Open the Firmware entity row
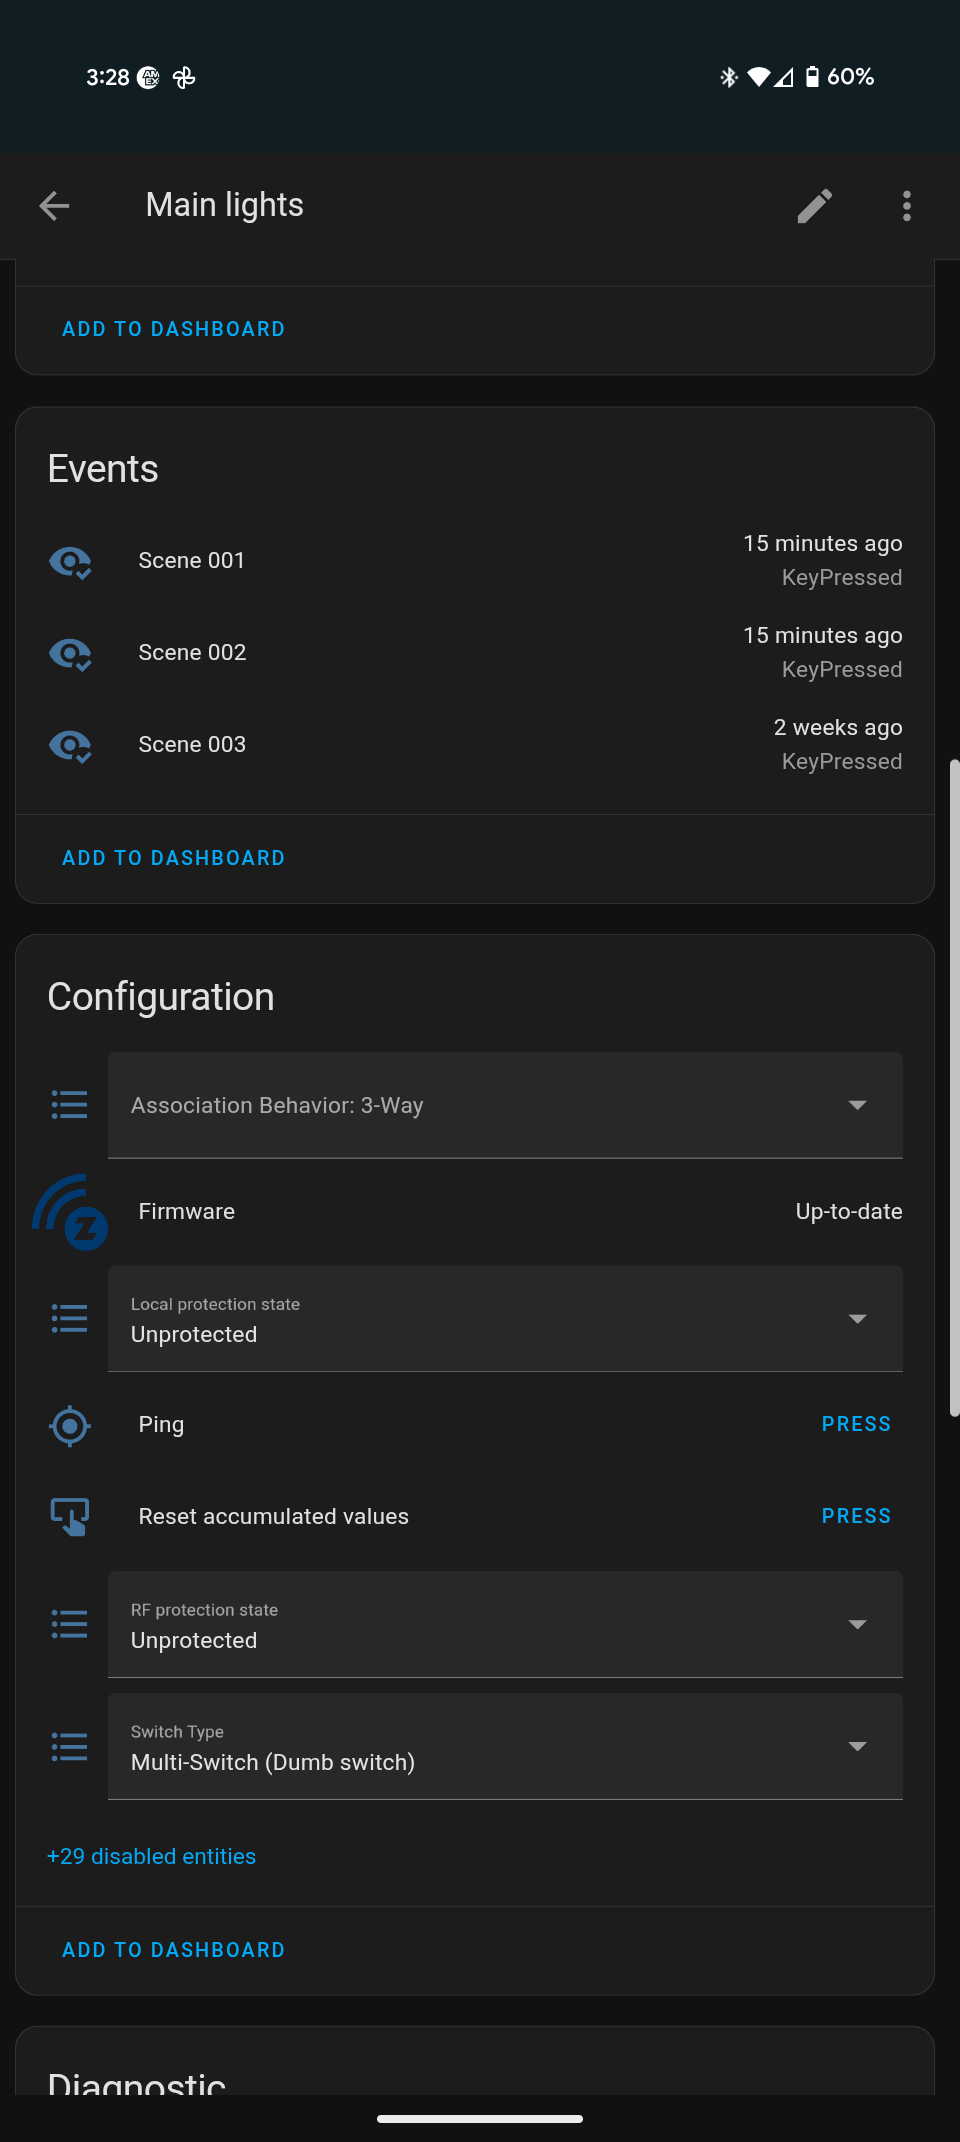 475,1212
